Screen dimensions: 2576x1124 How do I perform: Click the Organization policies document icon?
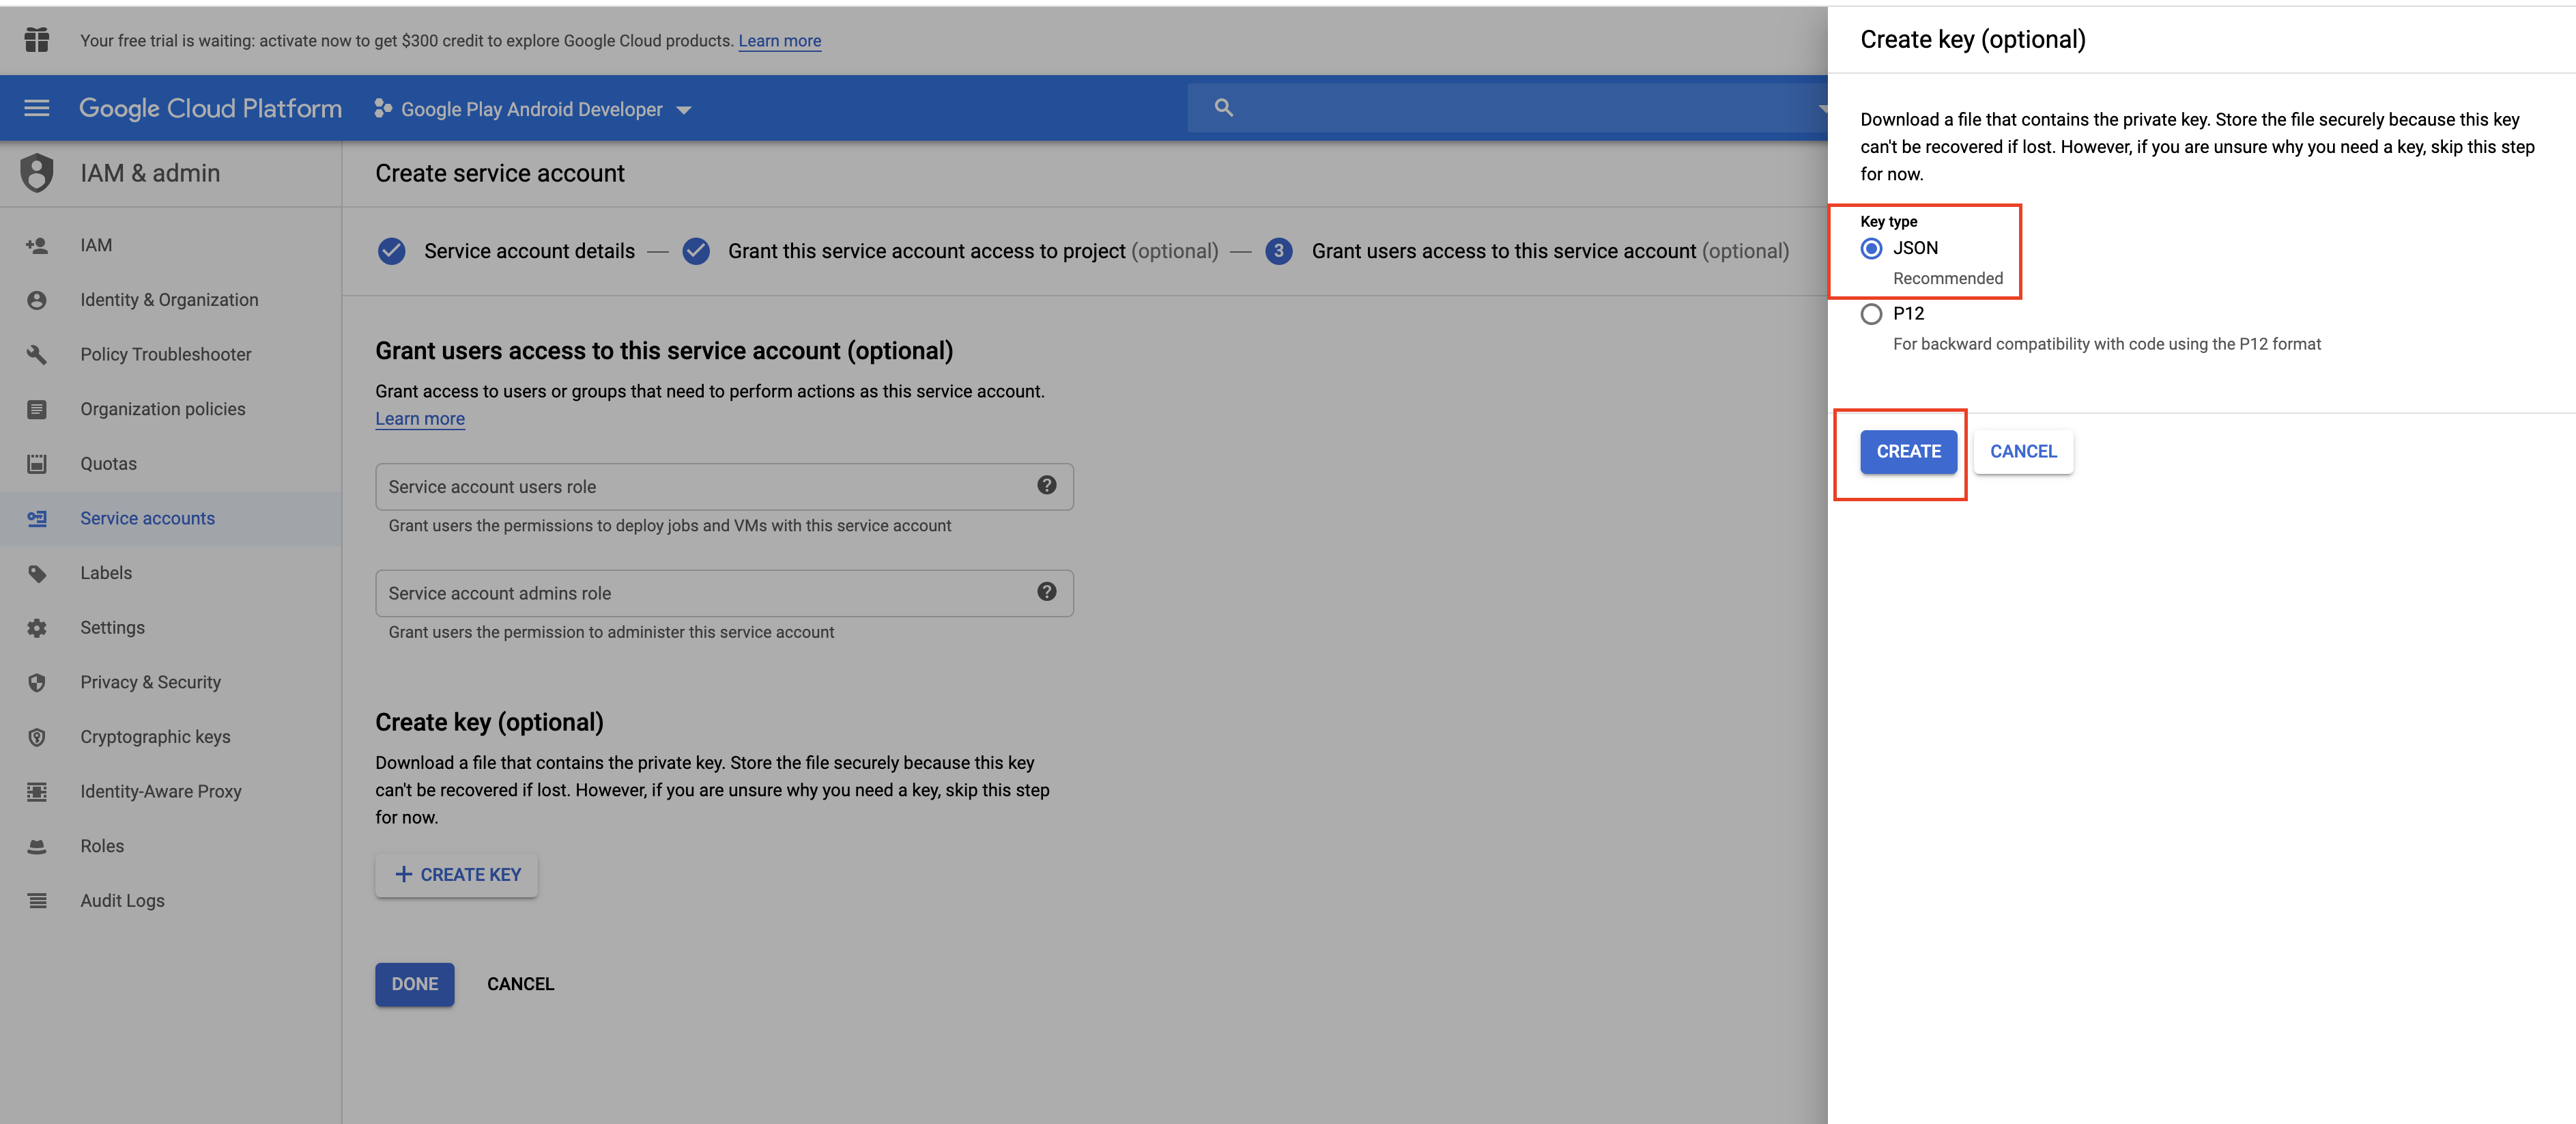tap(37, 409)
